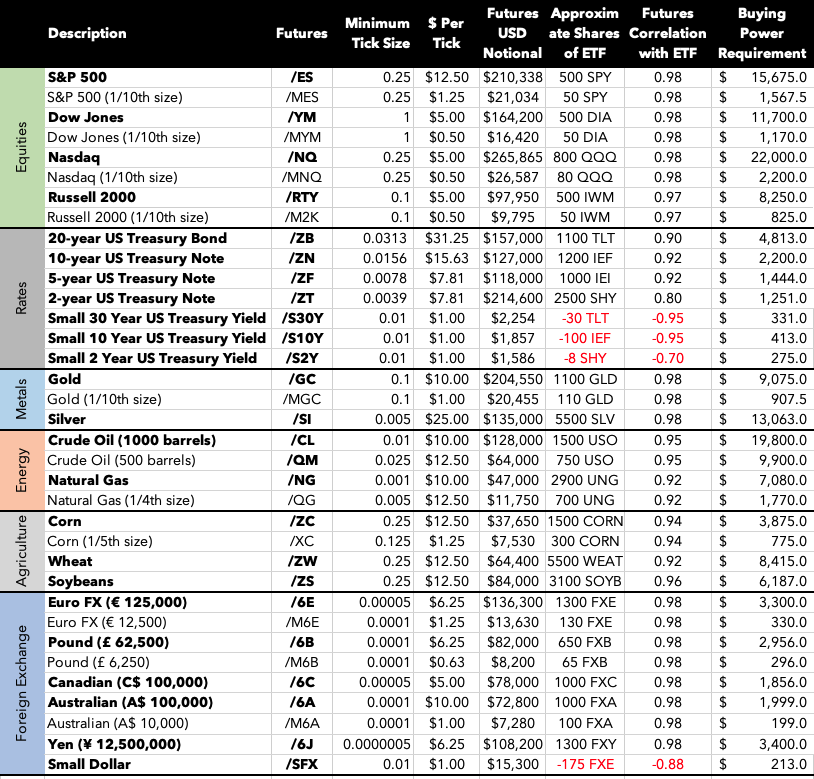Click the red -175 FXE cell
Image resolution: width=814 pixels, height=779 pixels.
tap(585, 764)
